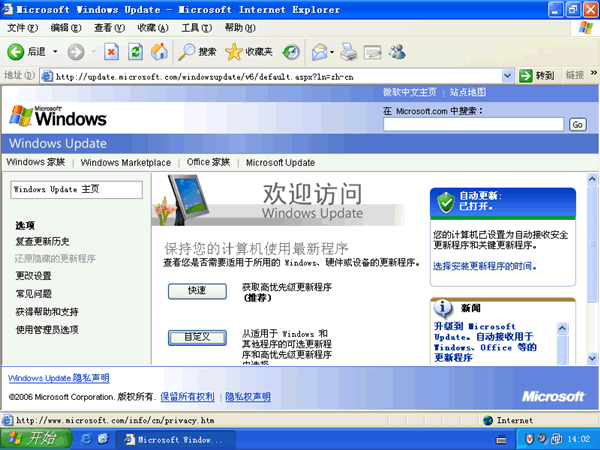Image resolution: width=600 pixels, height=450 pixels.
Task: Click the 快速 express update button
Action: (x=197, y=291)
